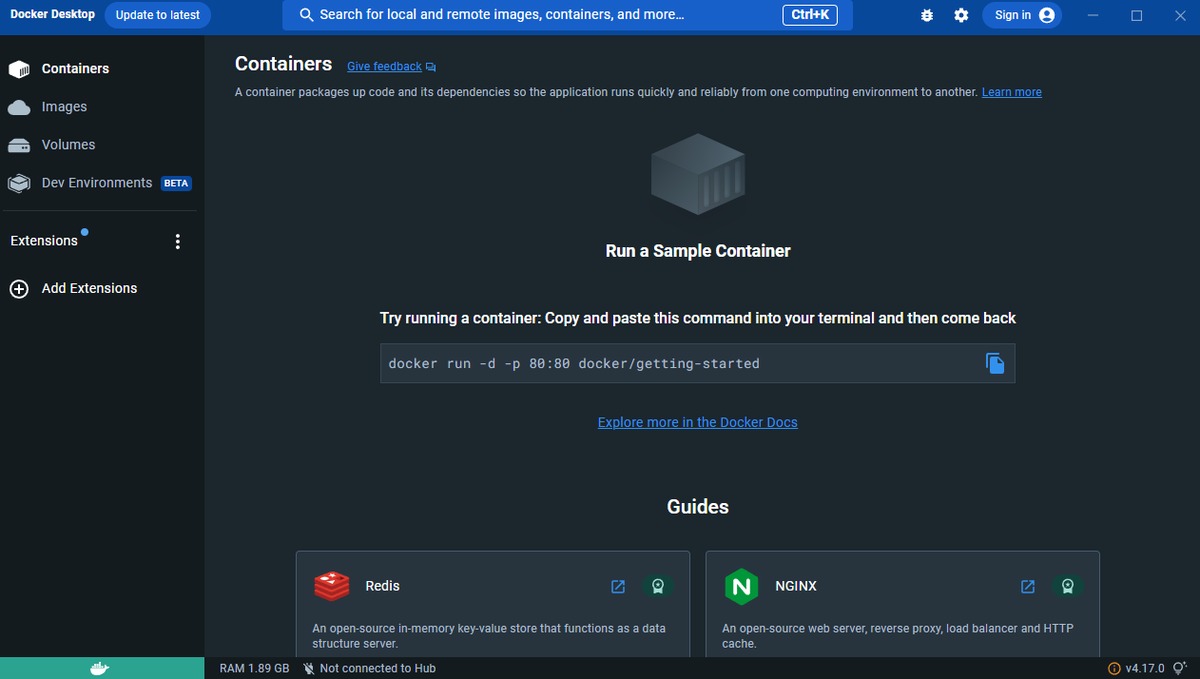Viewport: 1200px width, 679px height.
Task: Open Redis guide external link icon
Action: click(618, 586)
